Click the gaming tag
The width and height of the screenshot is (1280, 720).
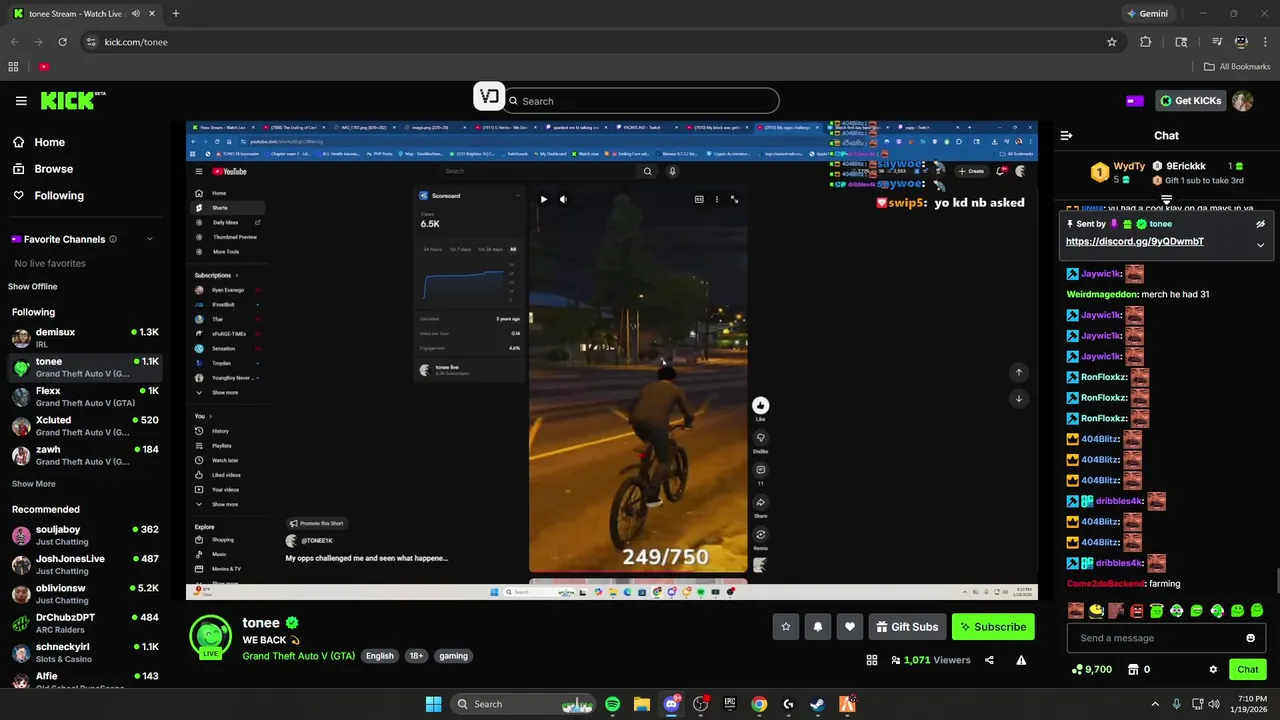(x=453, y=656)
